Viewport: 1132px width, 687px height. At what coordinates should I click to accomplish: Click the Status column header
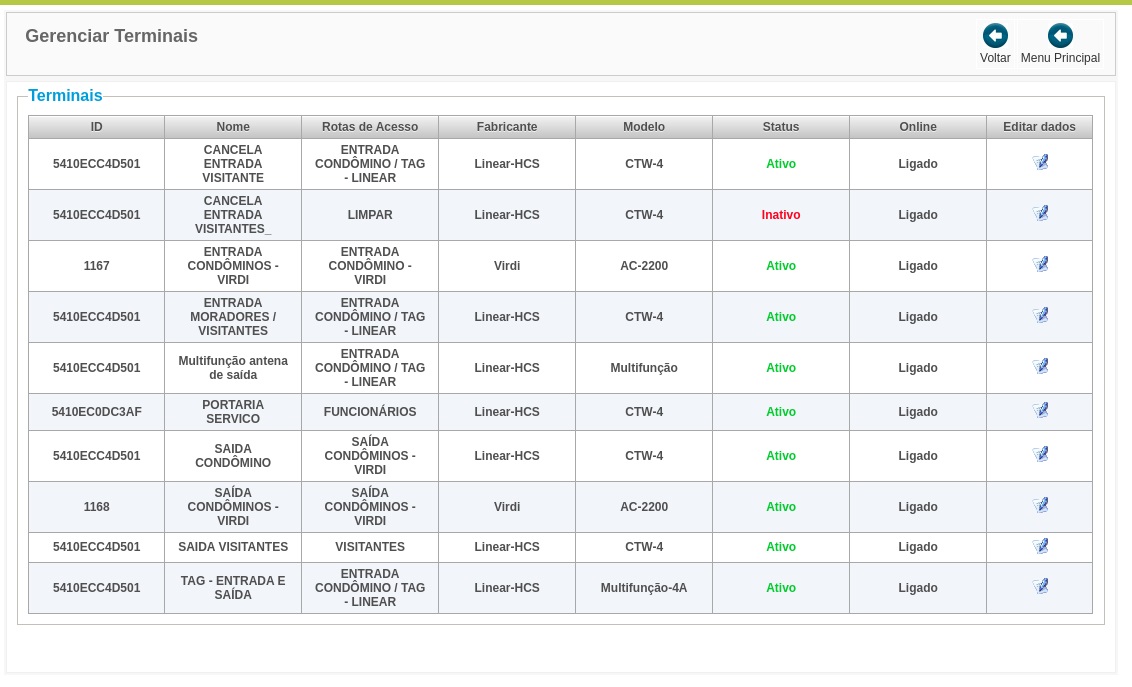tap(780, 127)
